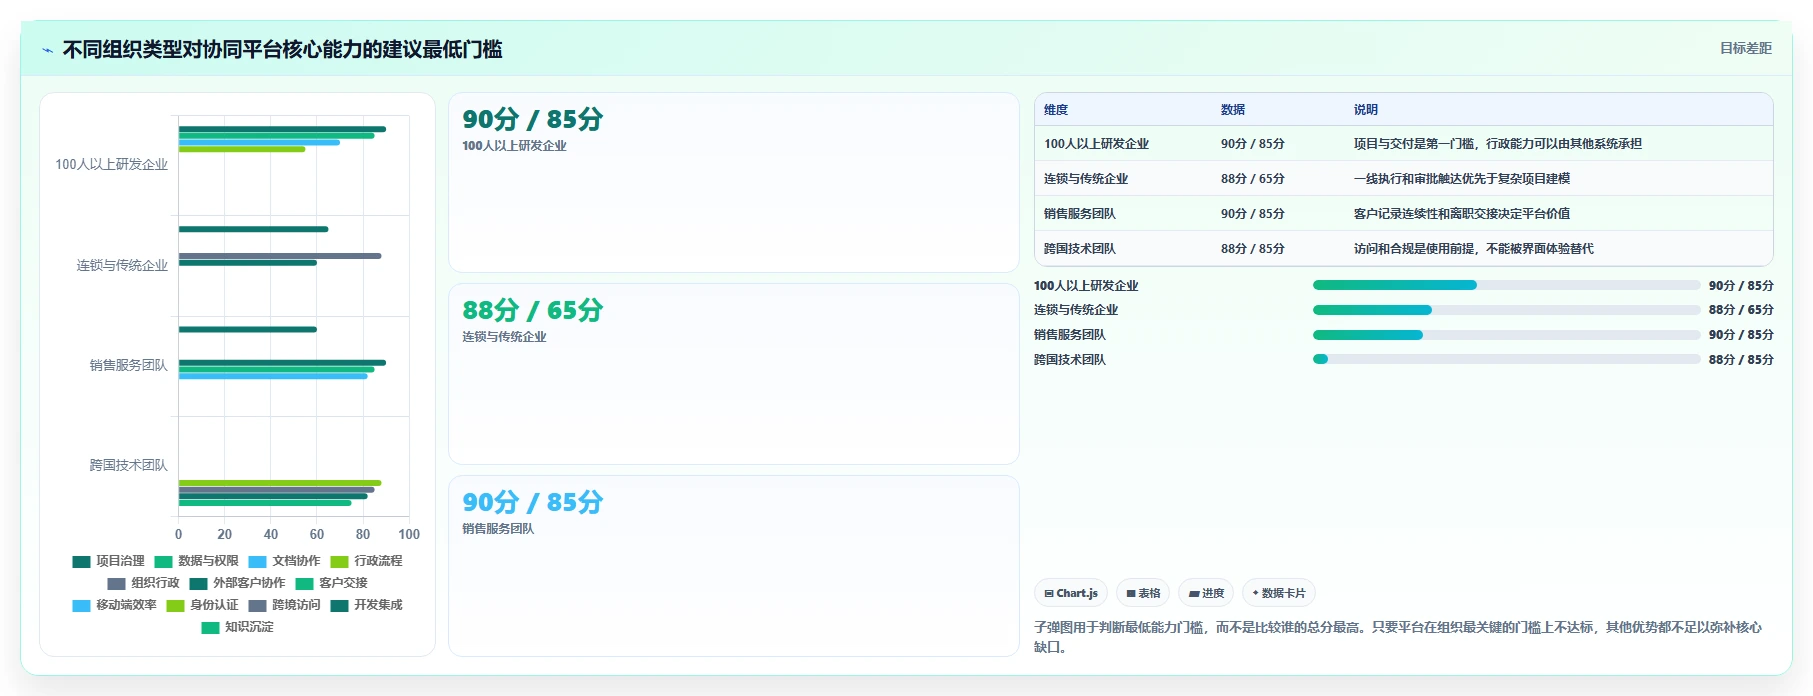The width and height of the screenshot is (1813, 696).
Task: Click the x-axis tick labeled 100
Action: [409, 535]
